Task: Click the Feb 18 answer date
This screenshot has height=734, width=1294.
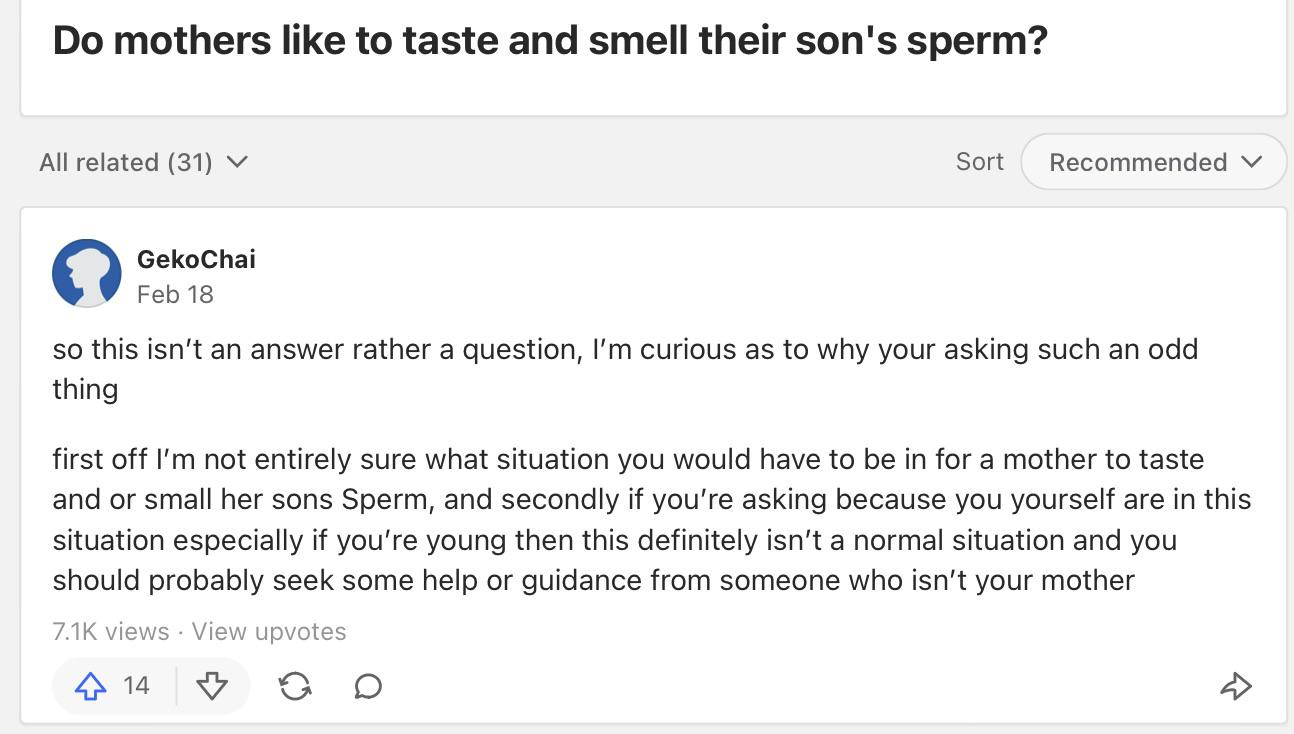Action: 175,294
